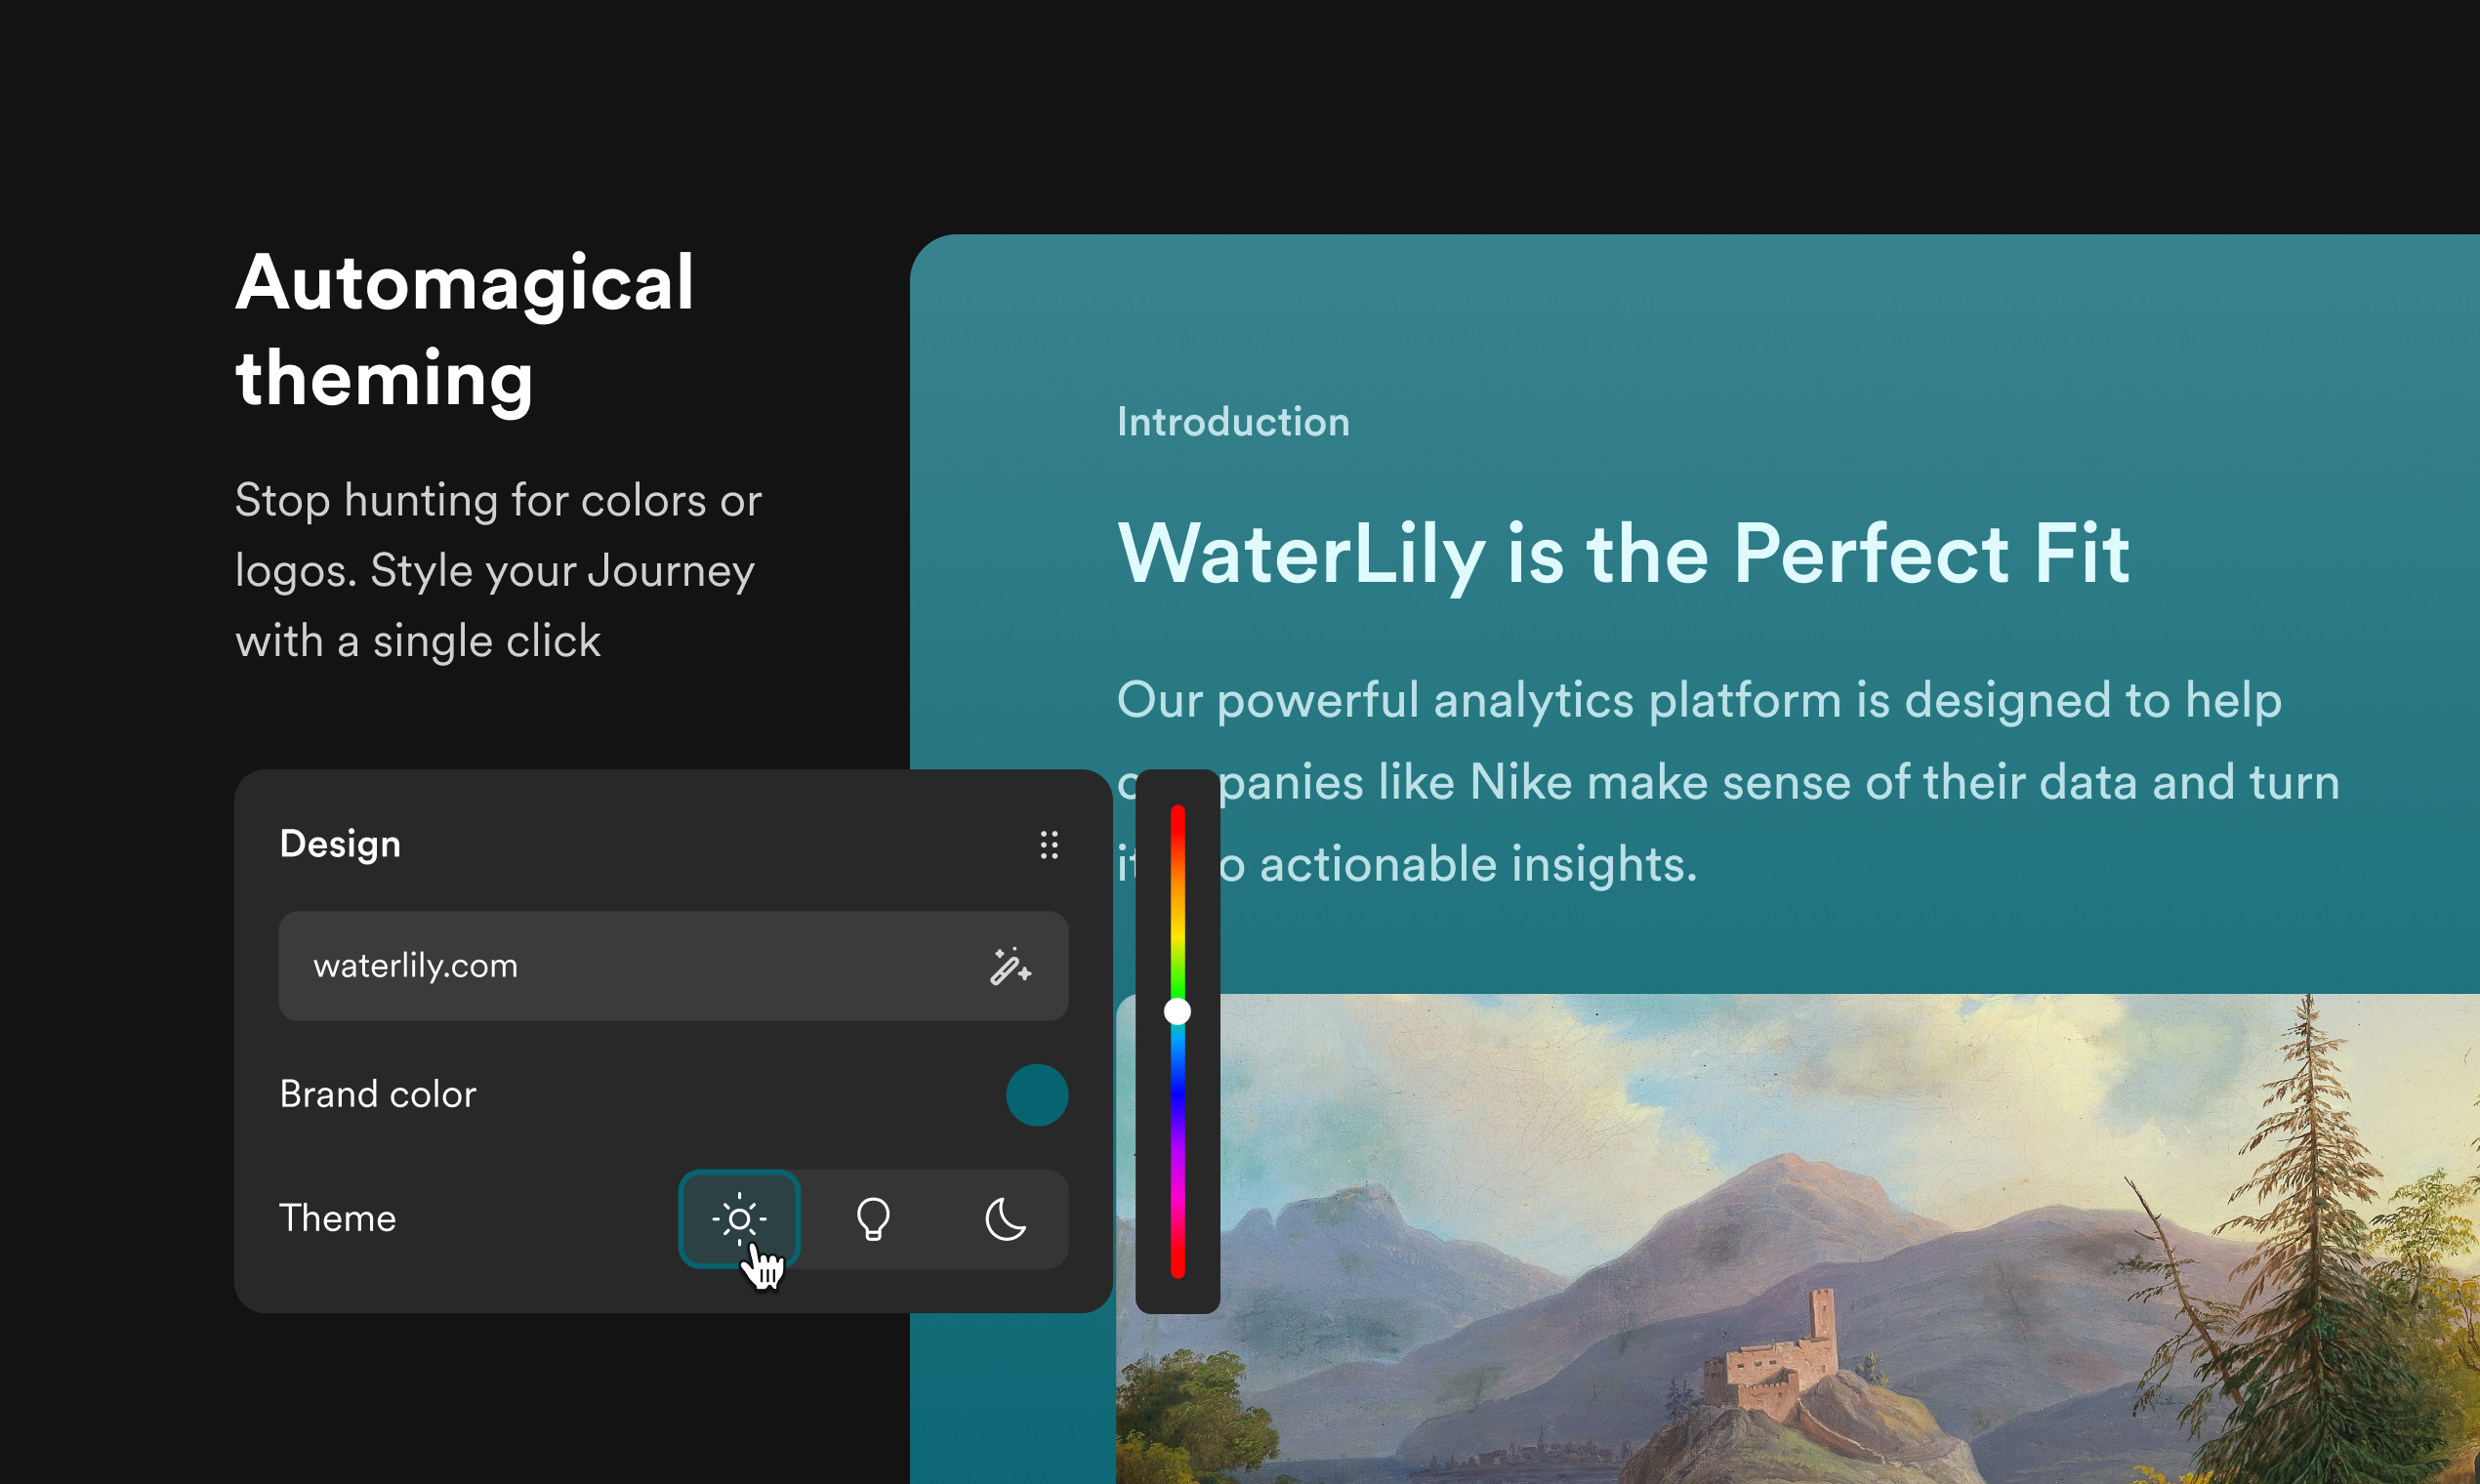Viewport: 2480px width, 1484px height.
Task: Select the sun light theme option
Action: [739, 1218]
